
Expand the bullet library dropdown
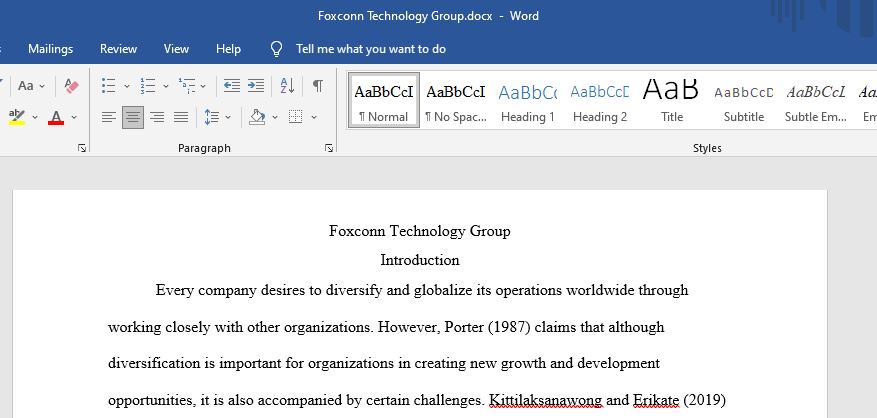click(126, 86)
